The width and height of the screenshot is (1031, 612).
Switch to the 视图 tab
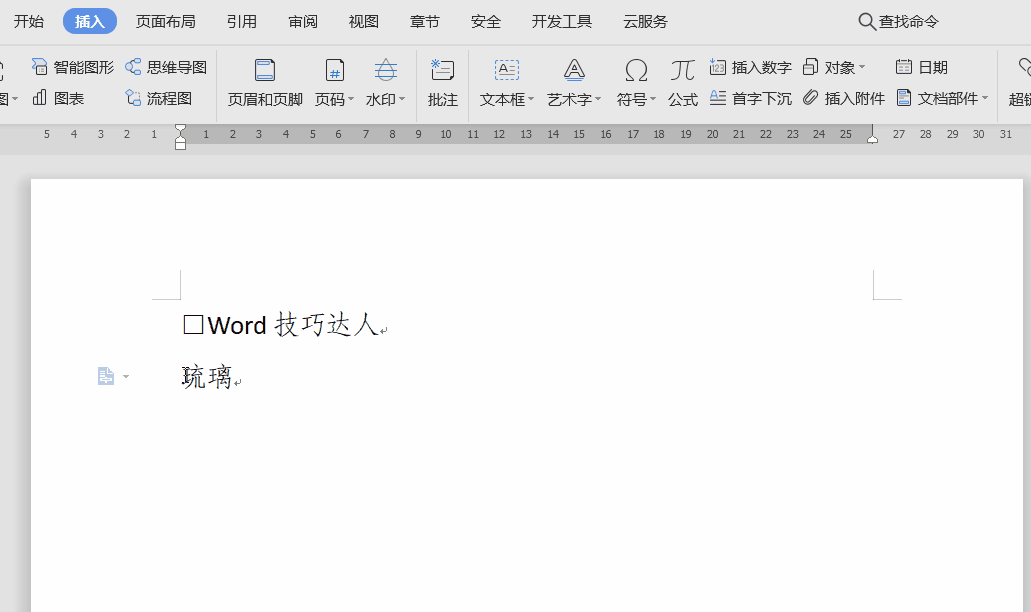click(364, 22)
